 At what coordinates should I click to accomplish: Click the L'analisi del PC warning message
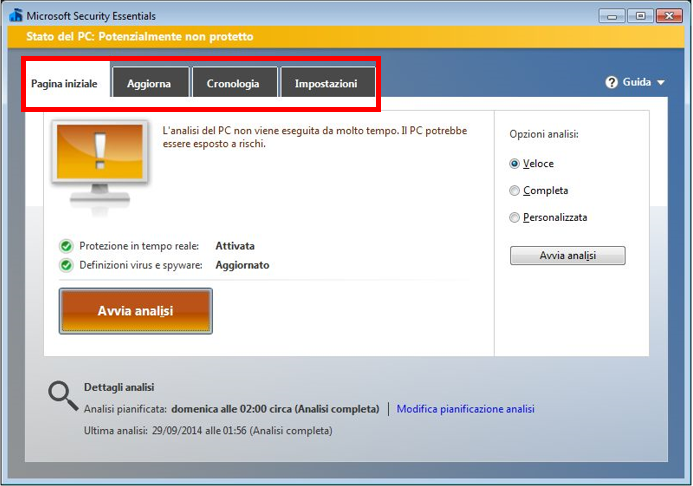click(x=315, y=137)
